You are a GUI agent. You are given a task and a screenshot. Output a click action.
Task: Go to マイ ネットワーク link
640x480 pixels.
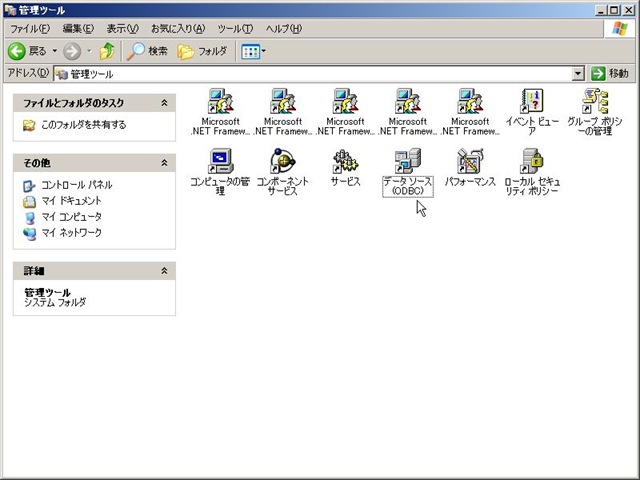[71, 233]
